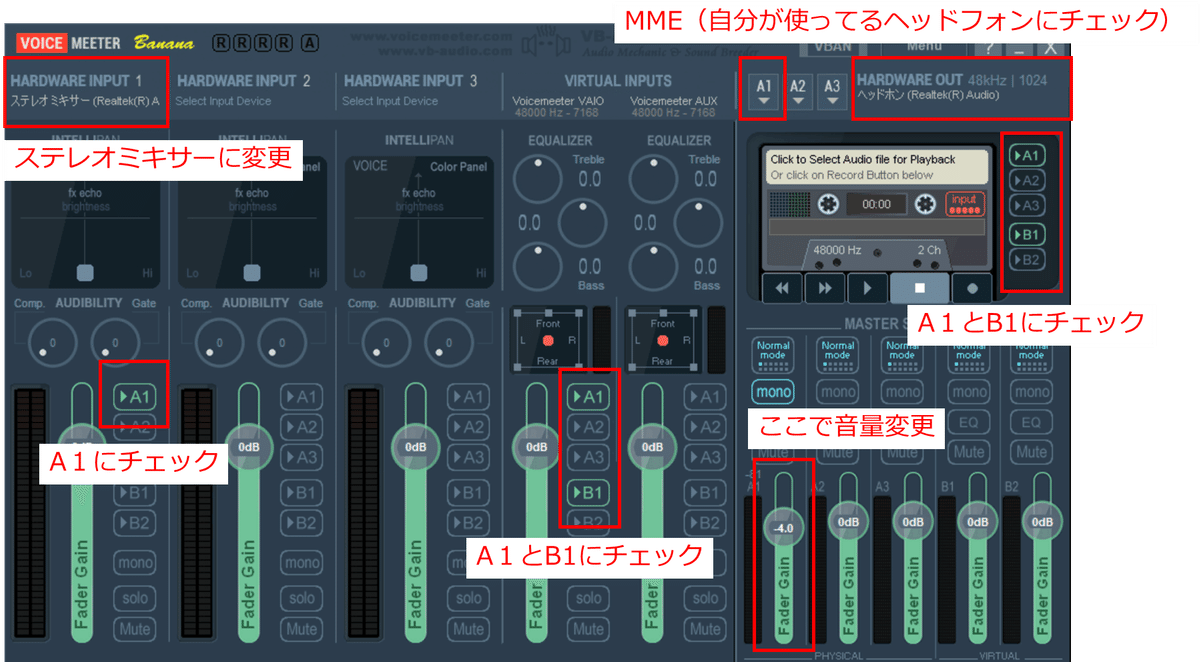Viewport: 1200px width, 662px height.
Task: Toggle A1 bus on Hardware Input 1 strip
Action: [x=134, y=396]
